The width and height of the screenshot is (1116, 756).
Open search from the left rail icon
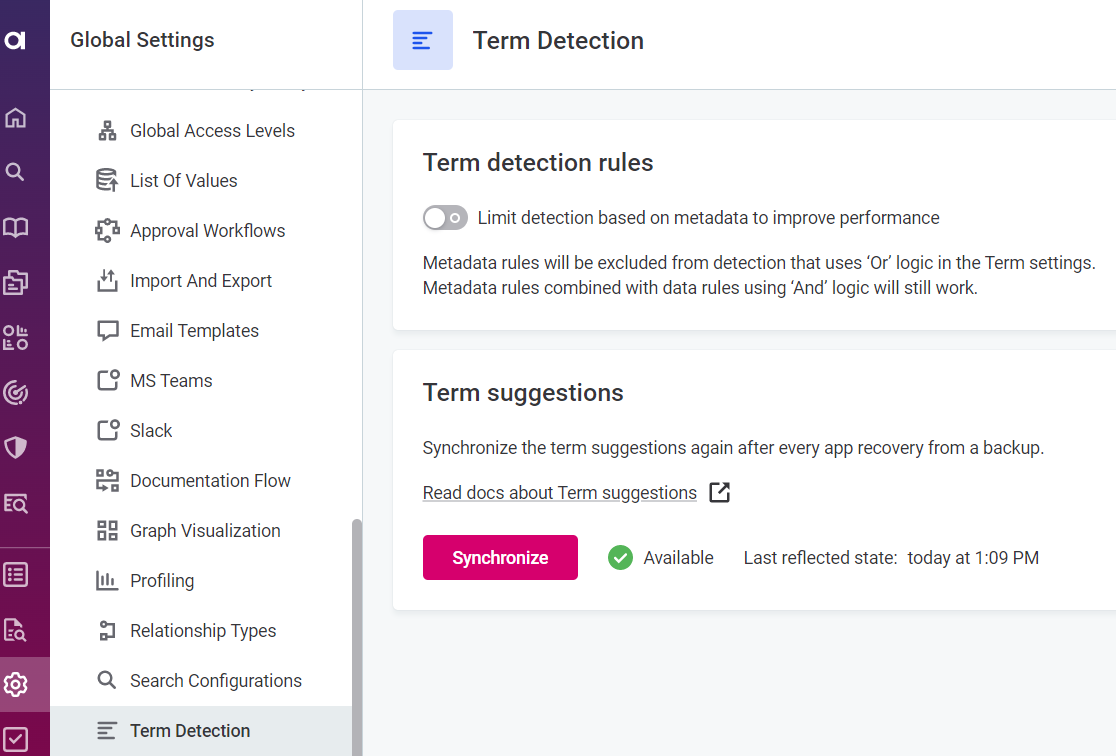click(x=15, y=172)
